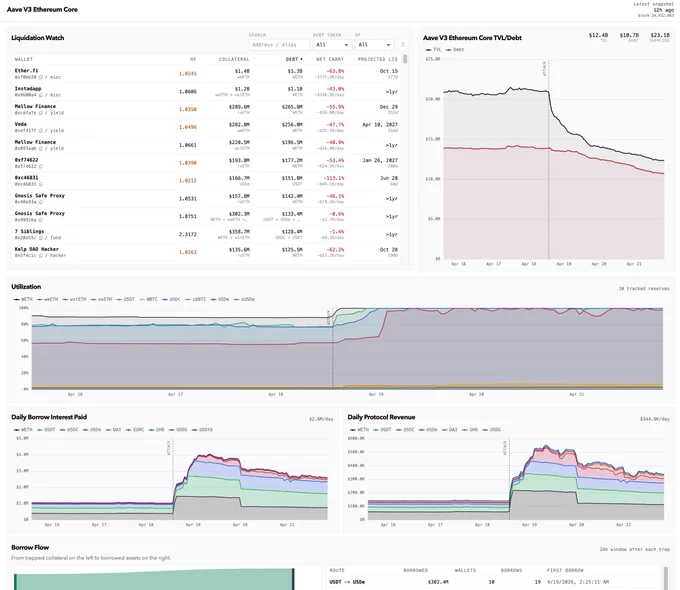This screenshot has height=590, width=680.
Task: Click the $12.4B TVL summary value
Action: pos(598,35)
